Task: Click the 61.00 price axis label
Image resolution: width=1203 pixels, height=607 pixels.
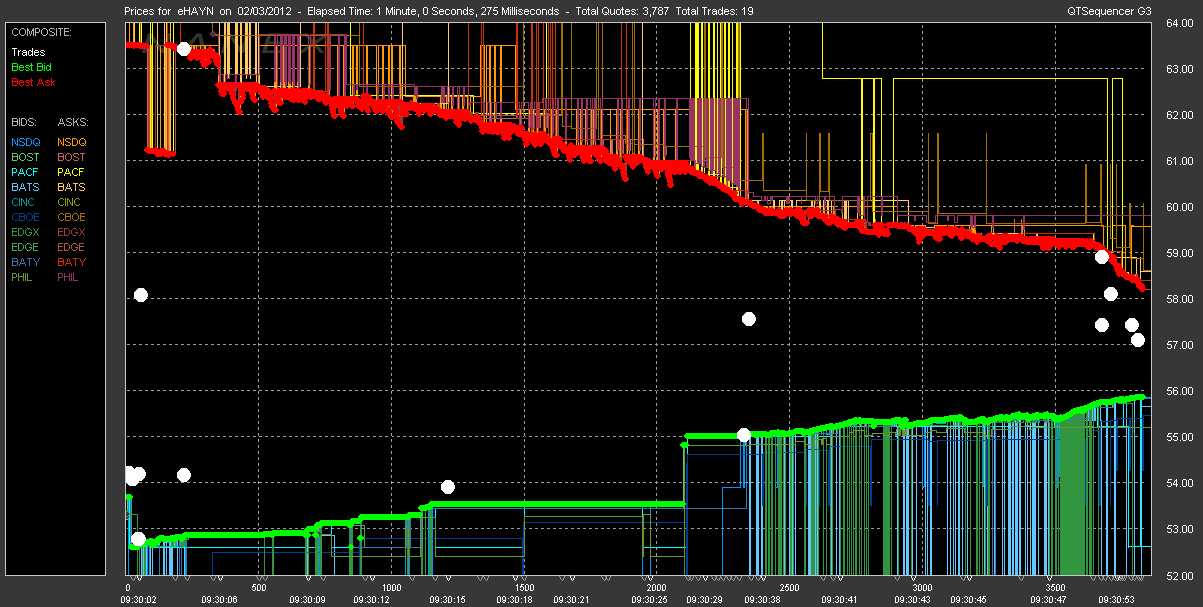Action: coord(1180,161)
